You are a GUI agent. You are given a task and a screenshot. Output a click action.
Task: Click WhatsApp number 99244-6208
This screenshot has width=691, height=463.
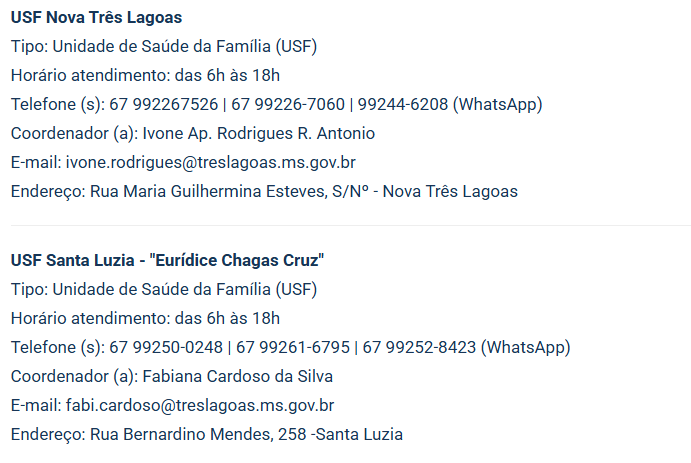coord(404,105)
